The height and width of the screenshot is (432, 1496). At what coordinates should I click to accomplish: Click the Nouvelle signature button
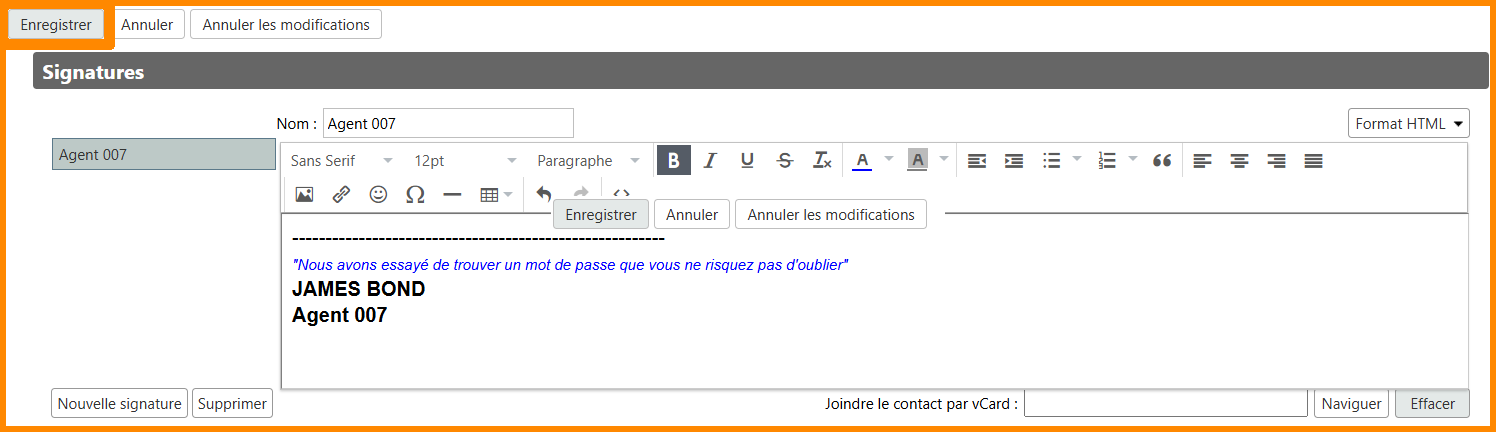119,404
